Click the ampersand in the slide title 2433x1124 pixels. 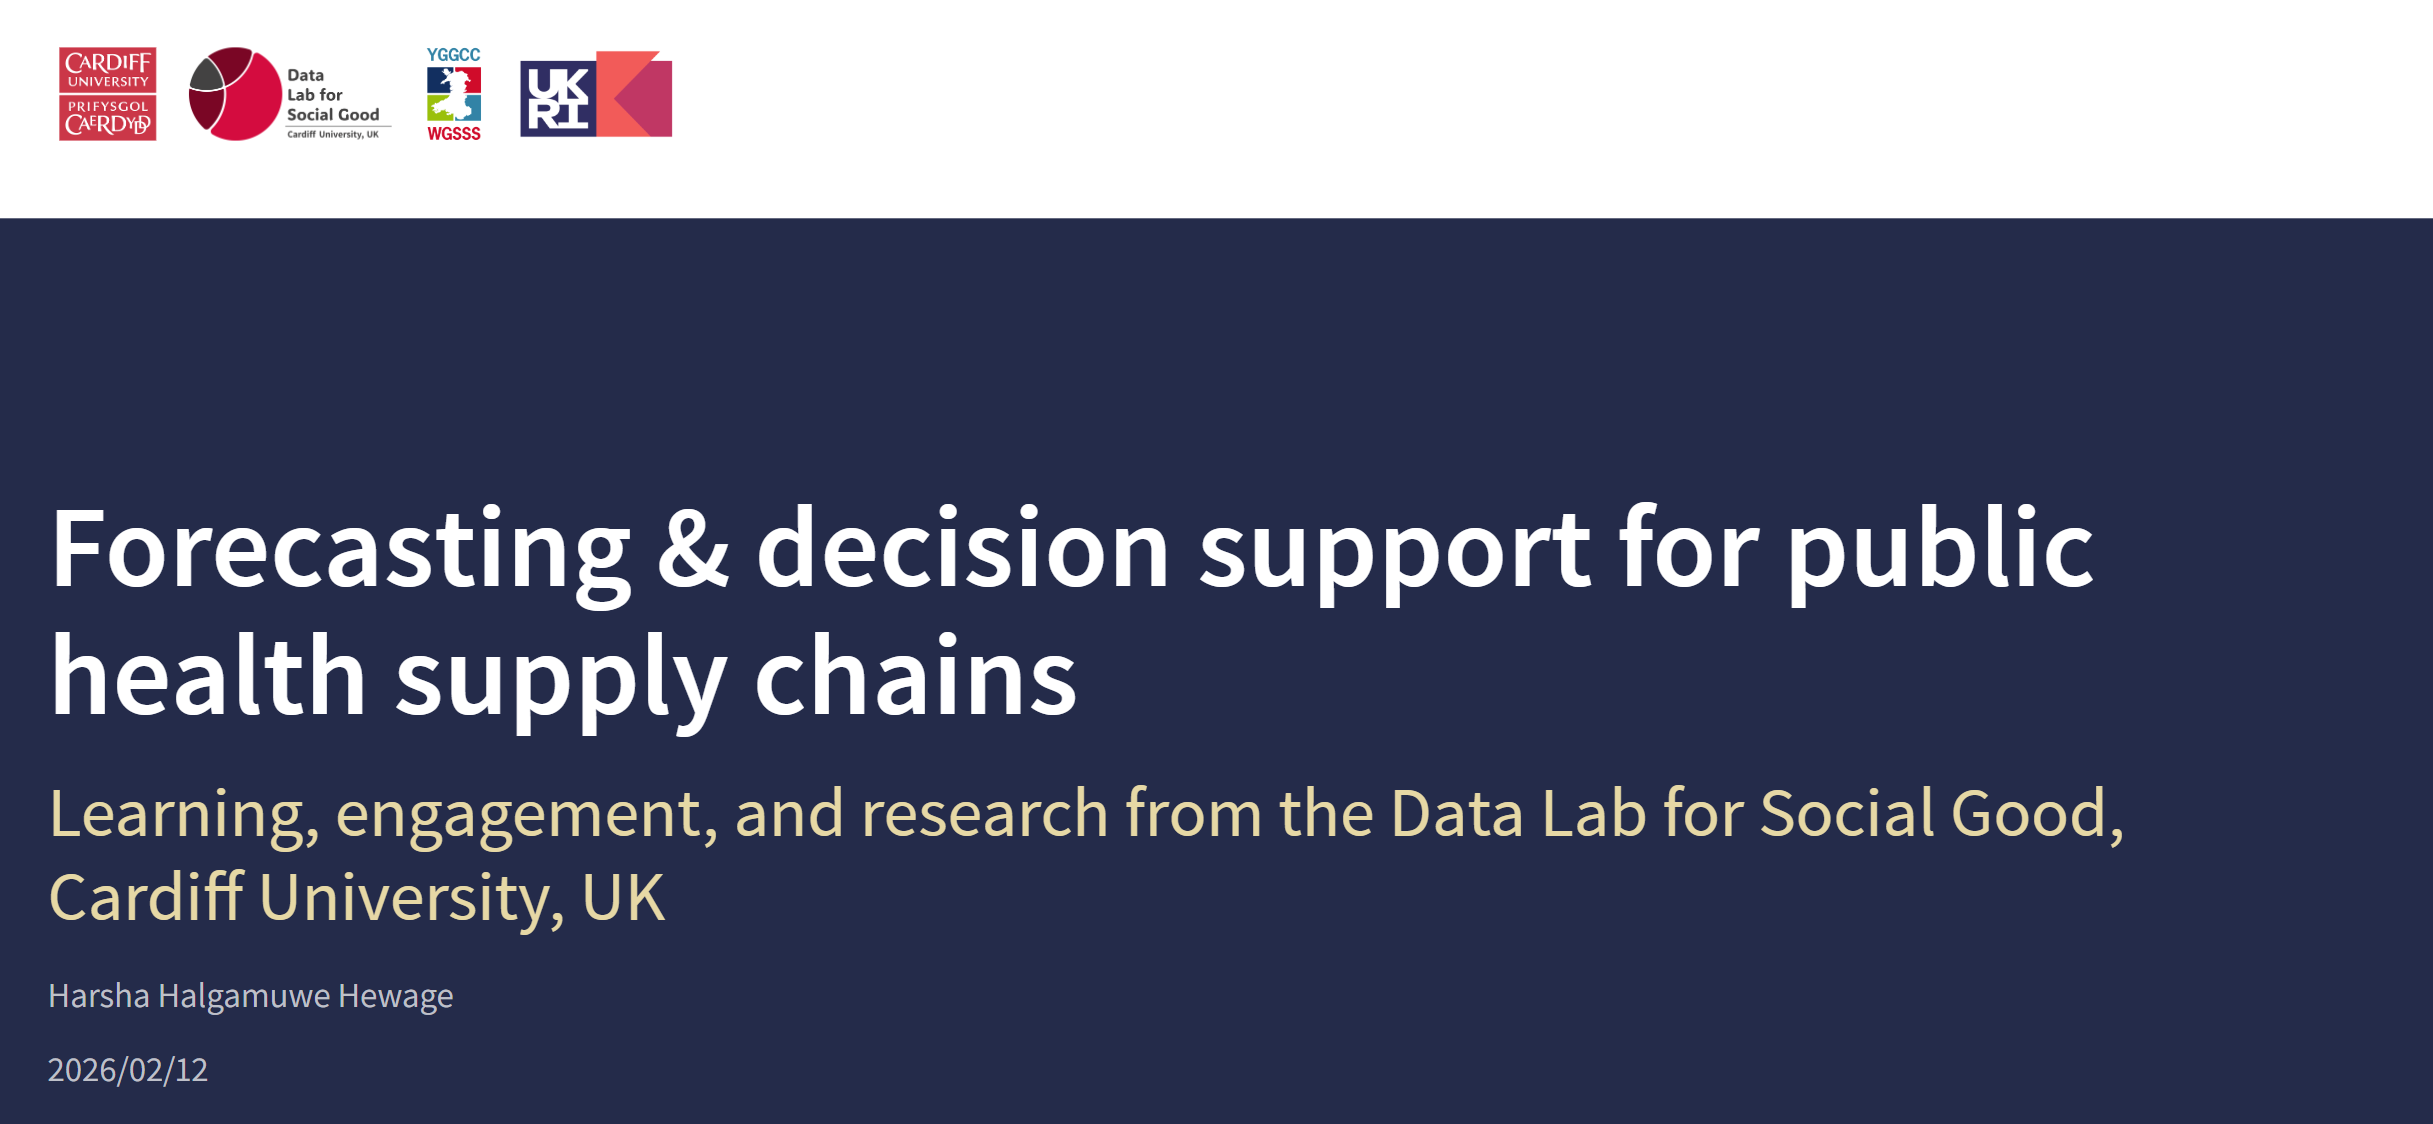click(692, 548)
